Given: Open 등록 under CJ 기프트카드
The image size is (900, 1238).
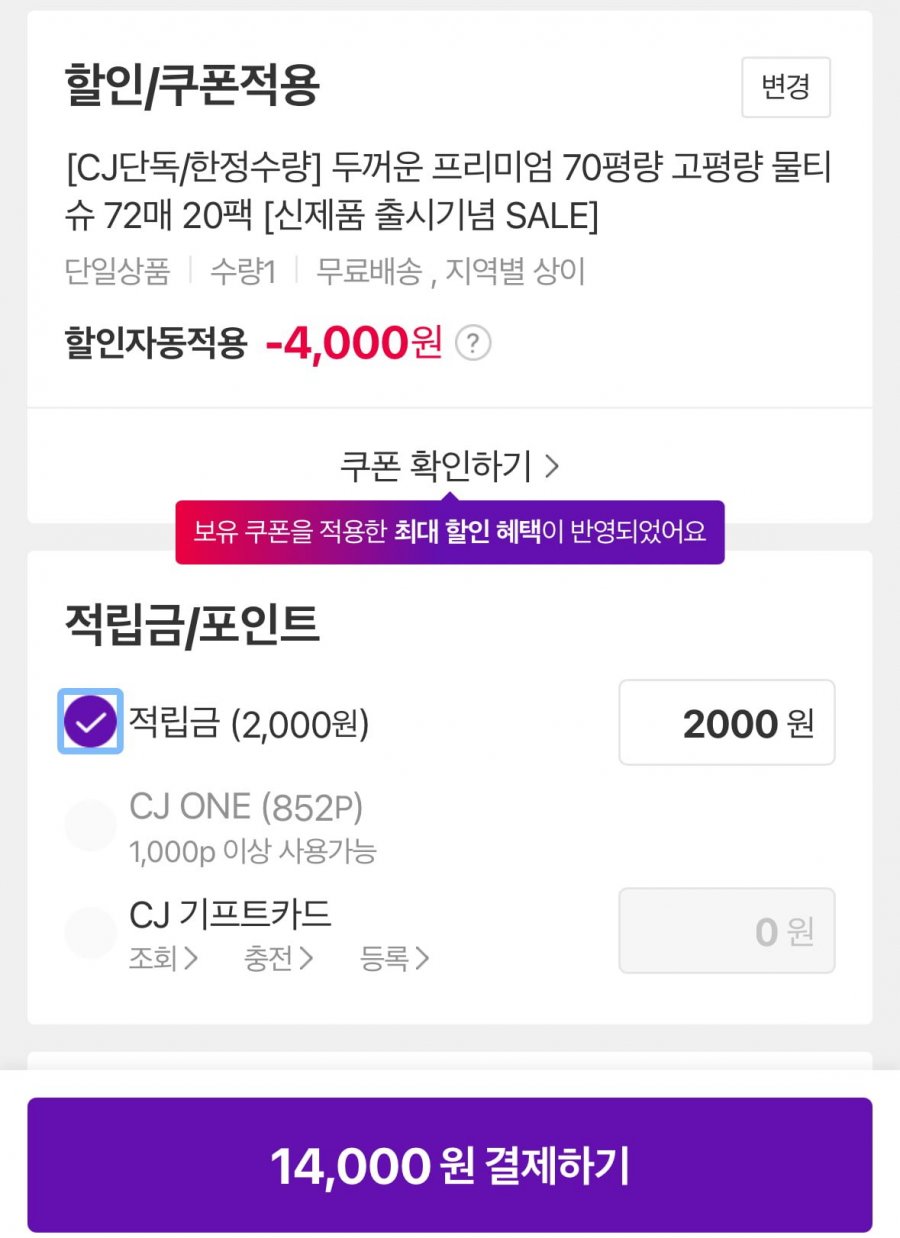Looking at the screenshot, I should tap(394, 958).
